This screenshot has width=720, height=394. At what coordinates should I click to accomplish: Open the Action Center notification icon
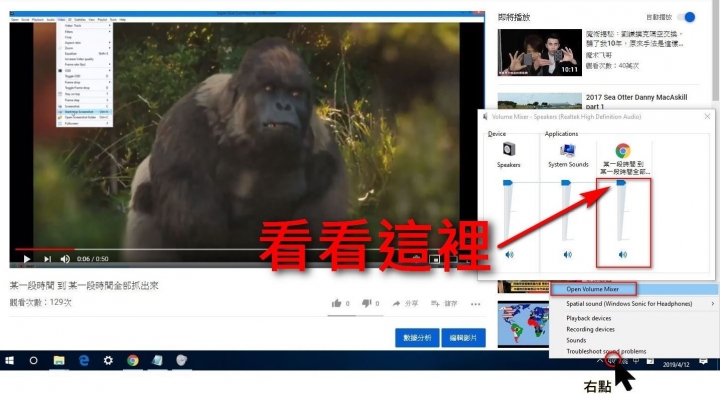(703, 361)
